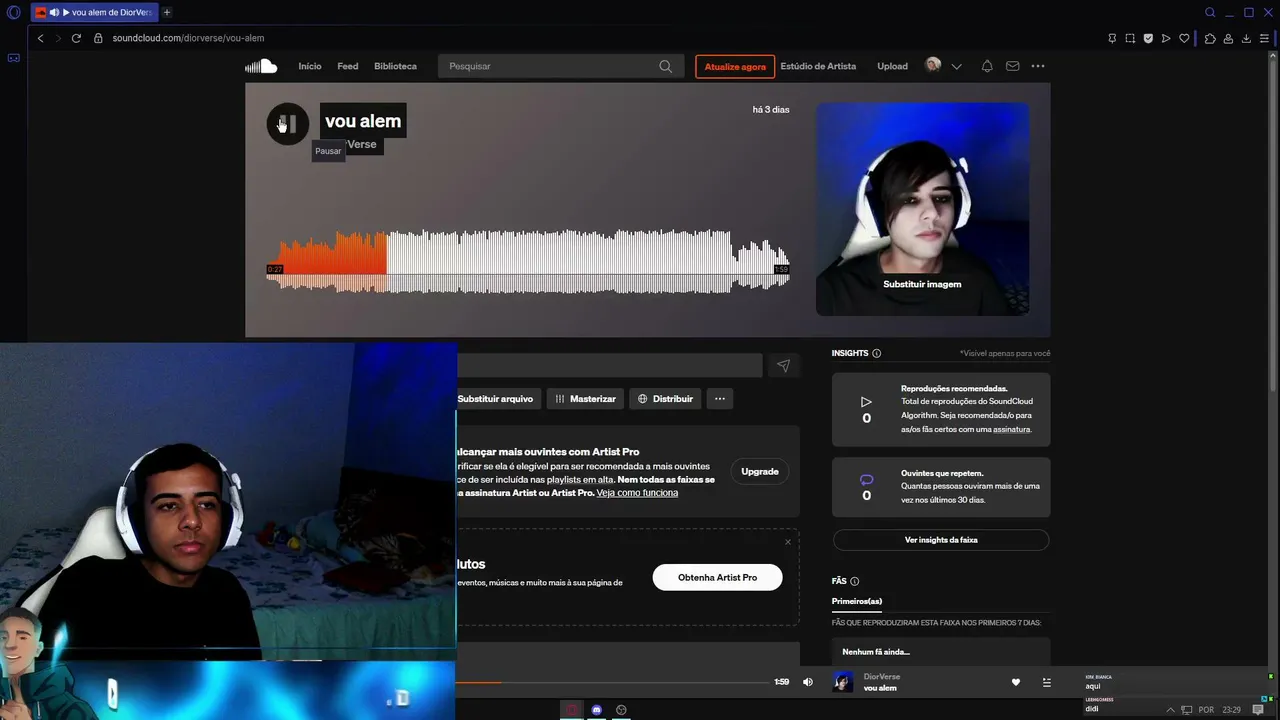The image size is (1280, 720).
Task: Pause the track with the large pause button
Action: (287, 124)
